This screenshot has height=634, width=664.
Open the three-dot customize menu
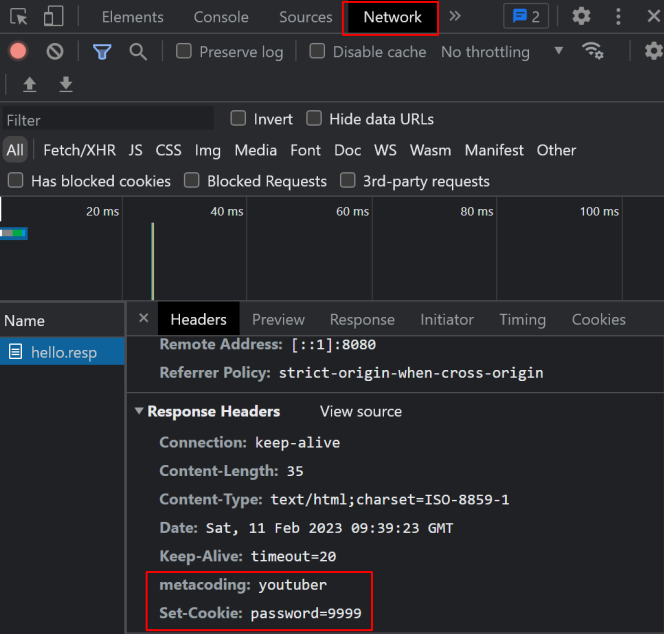tap(618, 17)
